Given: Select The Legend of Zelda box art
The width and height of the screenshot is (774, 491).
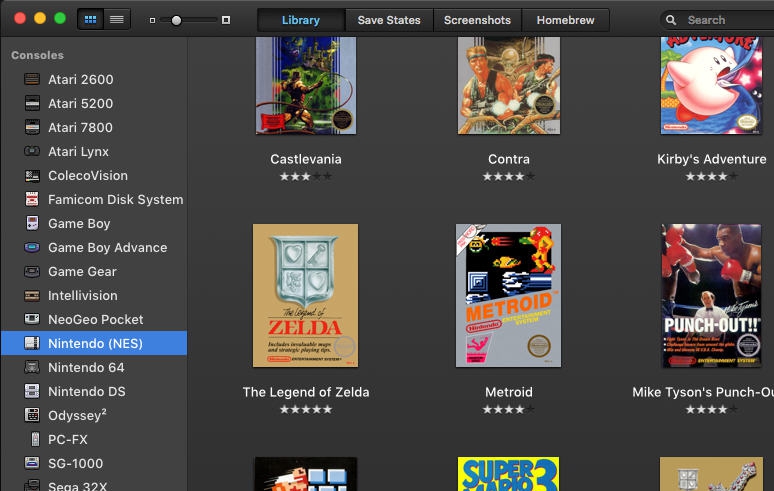Looking at the screenshot, I should [305, 296].
